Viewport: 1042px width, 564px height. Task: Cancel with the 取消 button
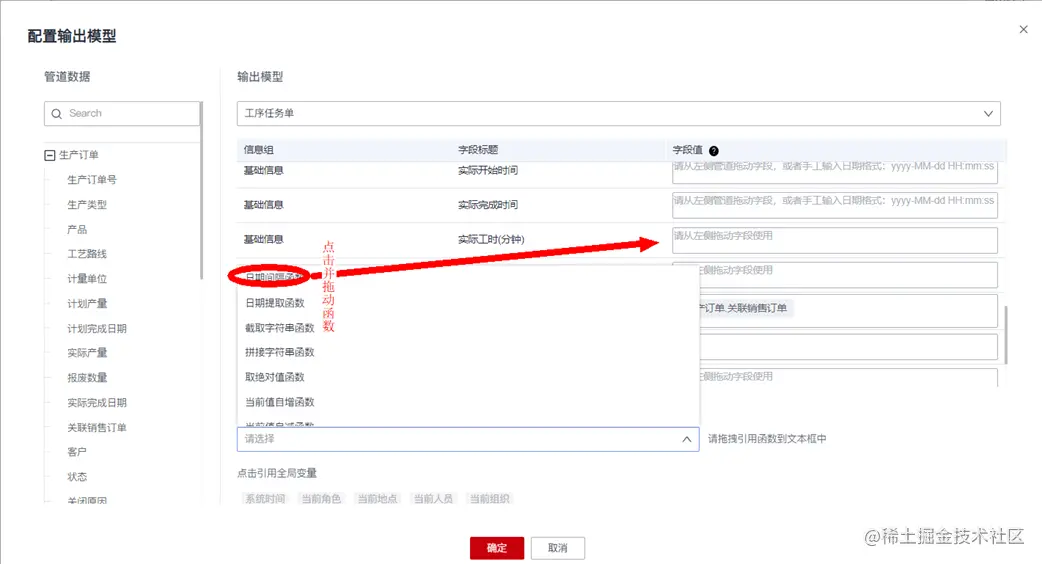coord(558,548)
